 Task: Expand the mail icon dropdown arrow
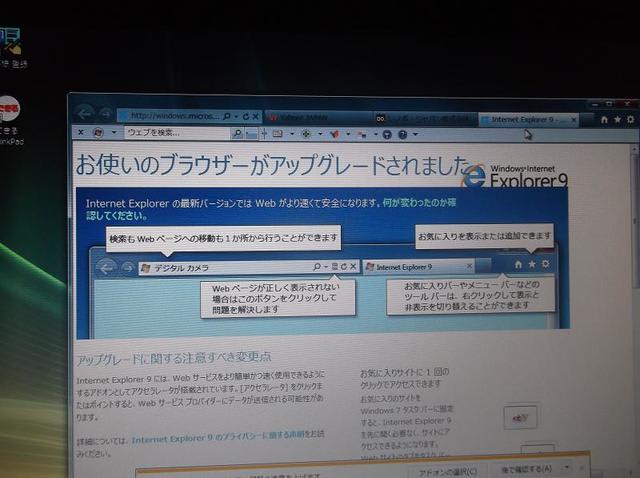click(x=292, y=133)
